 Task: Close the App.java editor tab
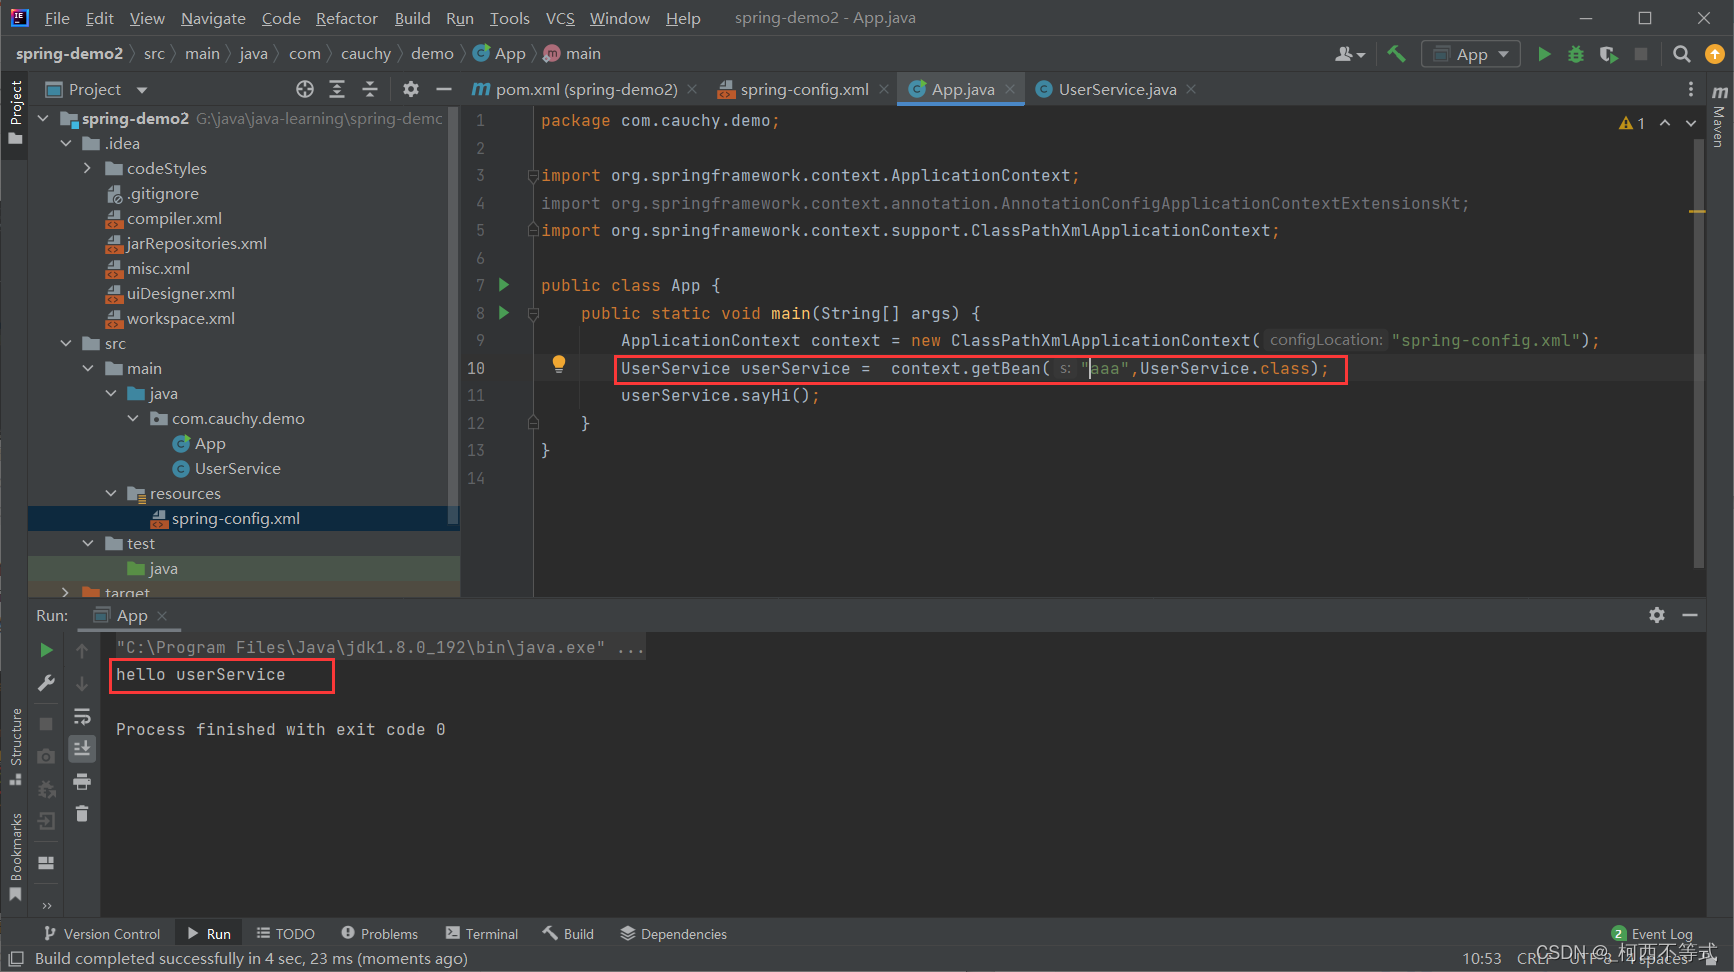(x=1010, y=89)
